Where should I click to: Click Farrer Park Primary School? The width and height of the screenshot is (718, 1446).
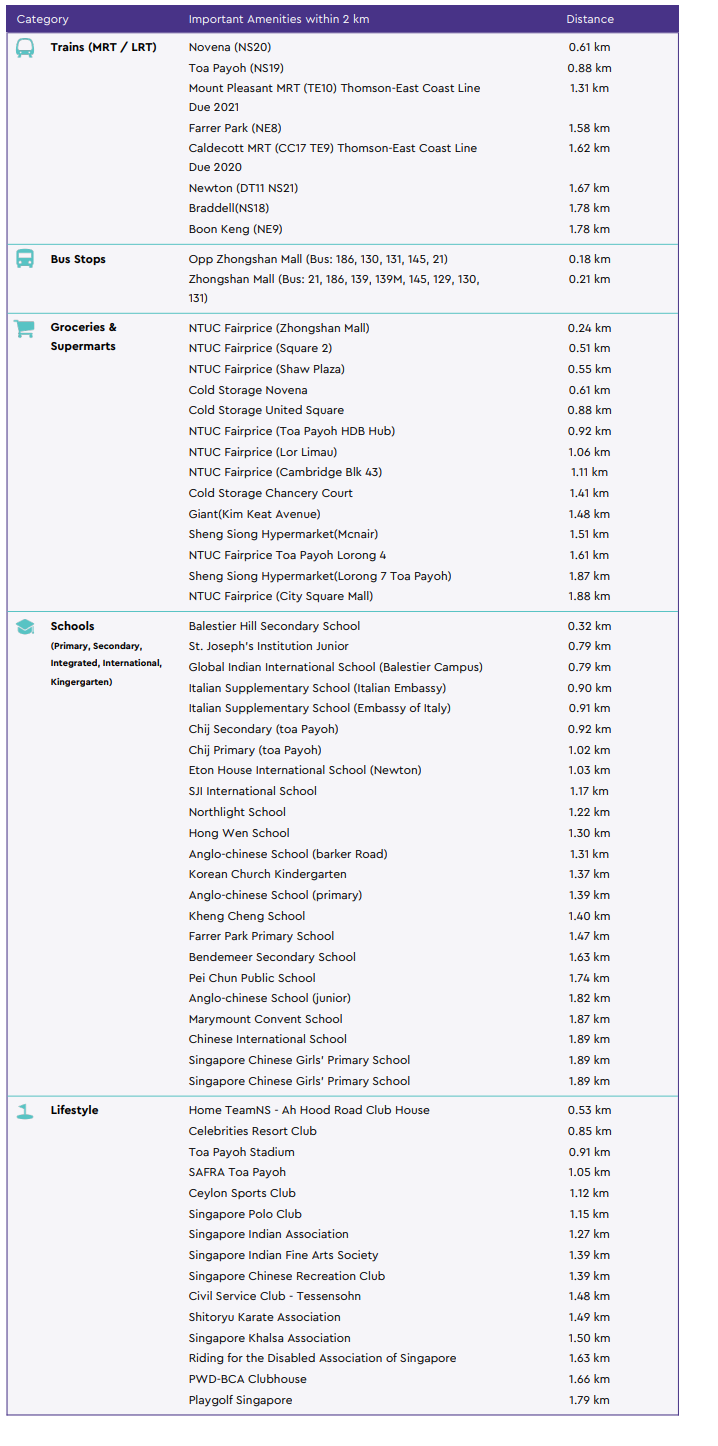click(x=262, y=936)
